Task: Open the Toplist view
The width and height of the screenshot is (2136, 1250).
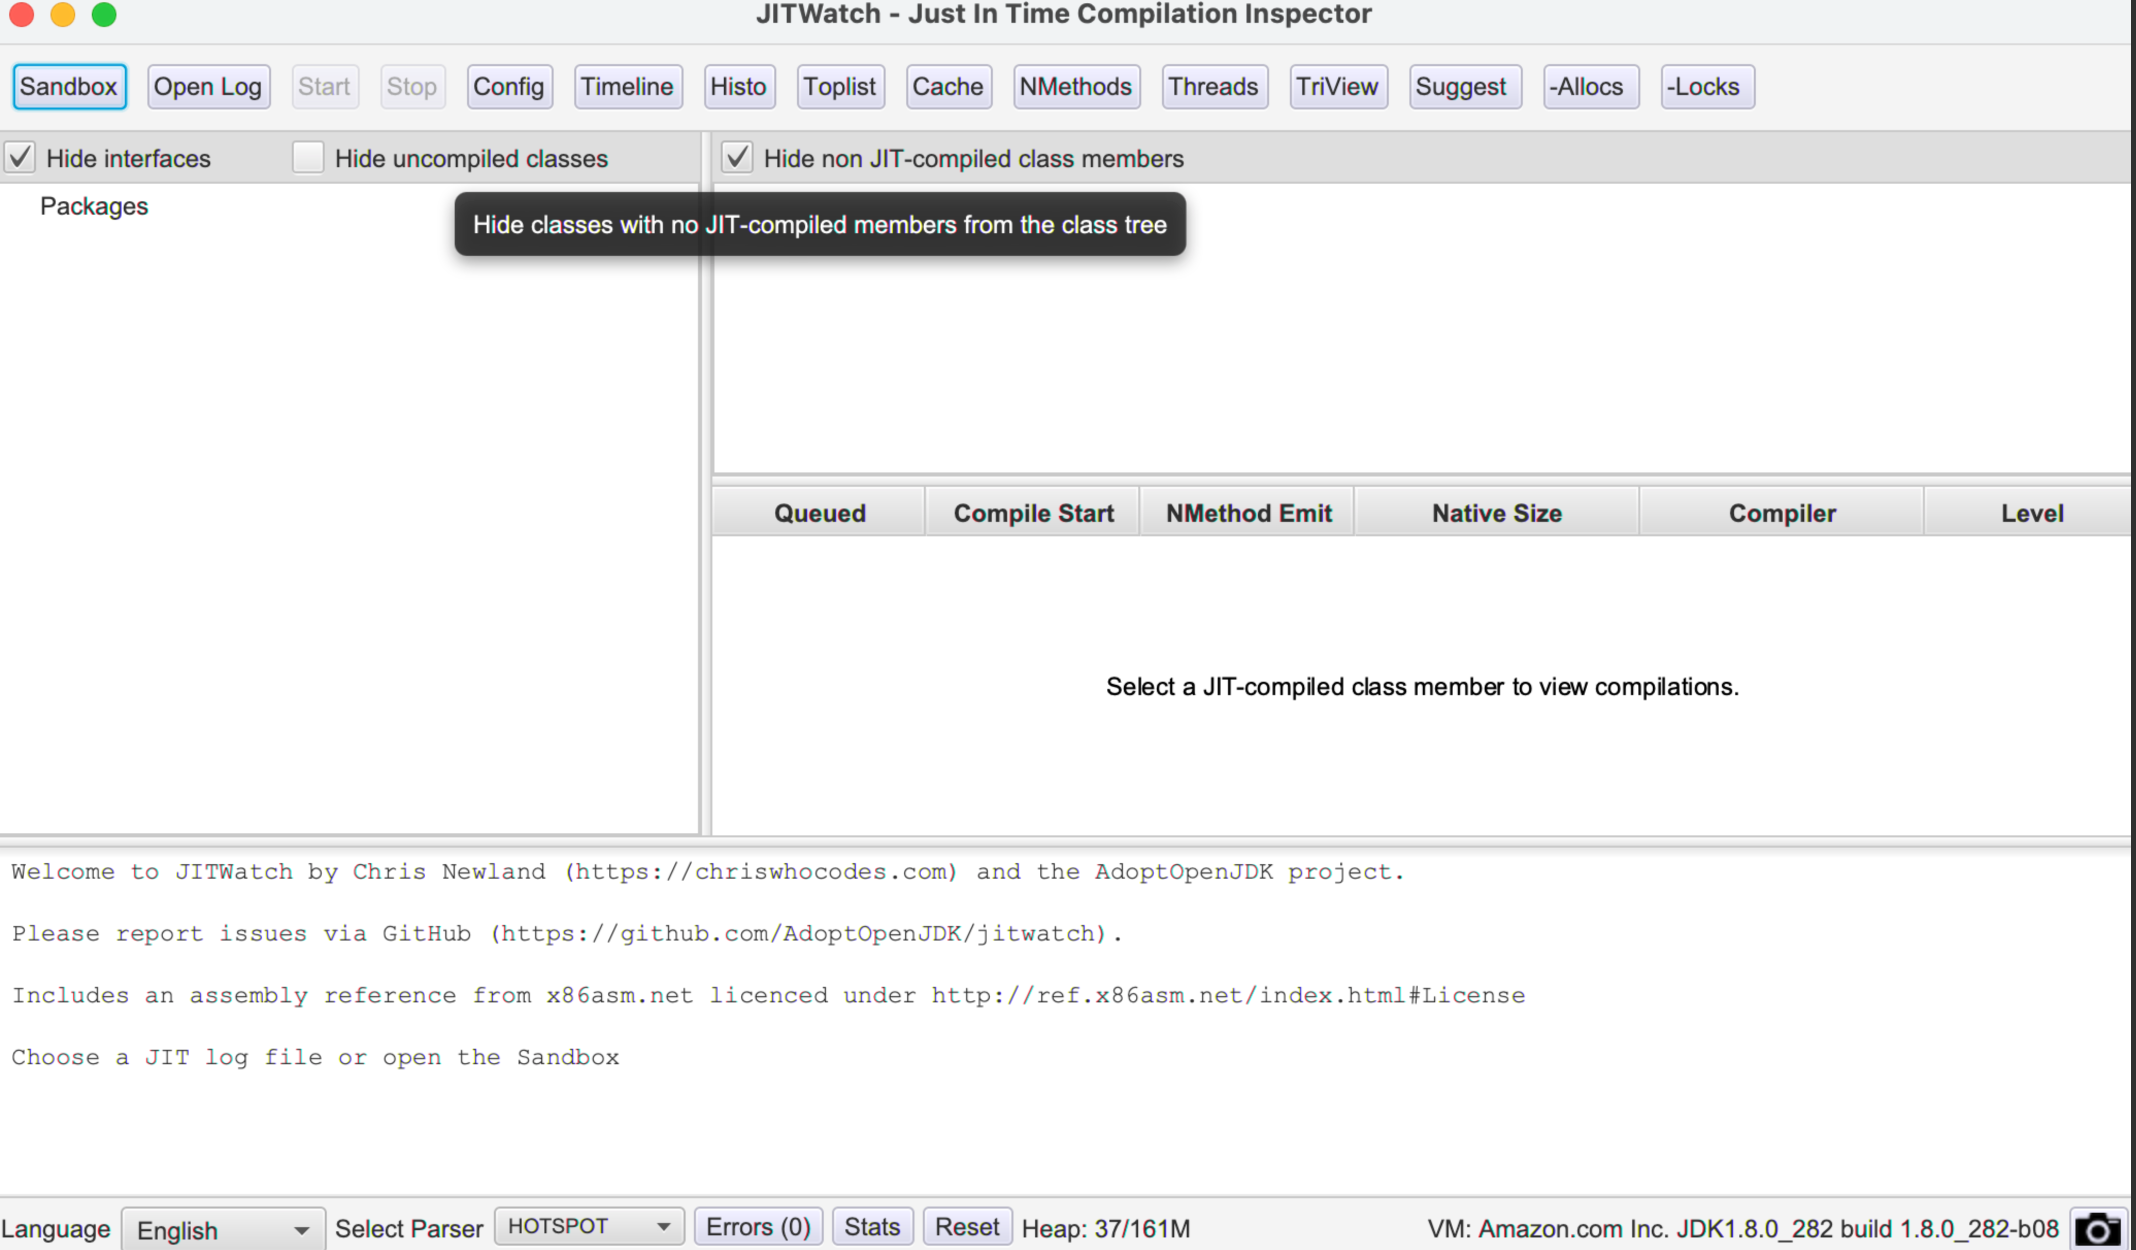Action: pos(840,87)
